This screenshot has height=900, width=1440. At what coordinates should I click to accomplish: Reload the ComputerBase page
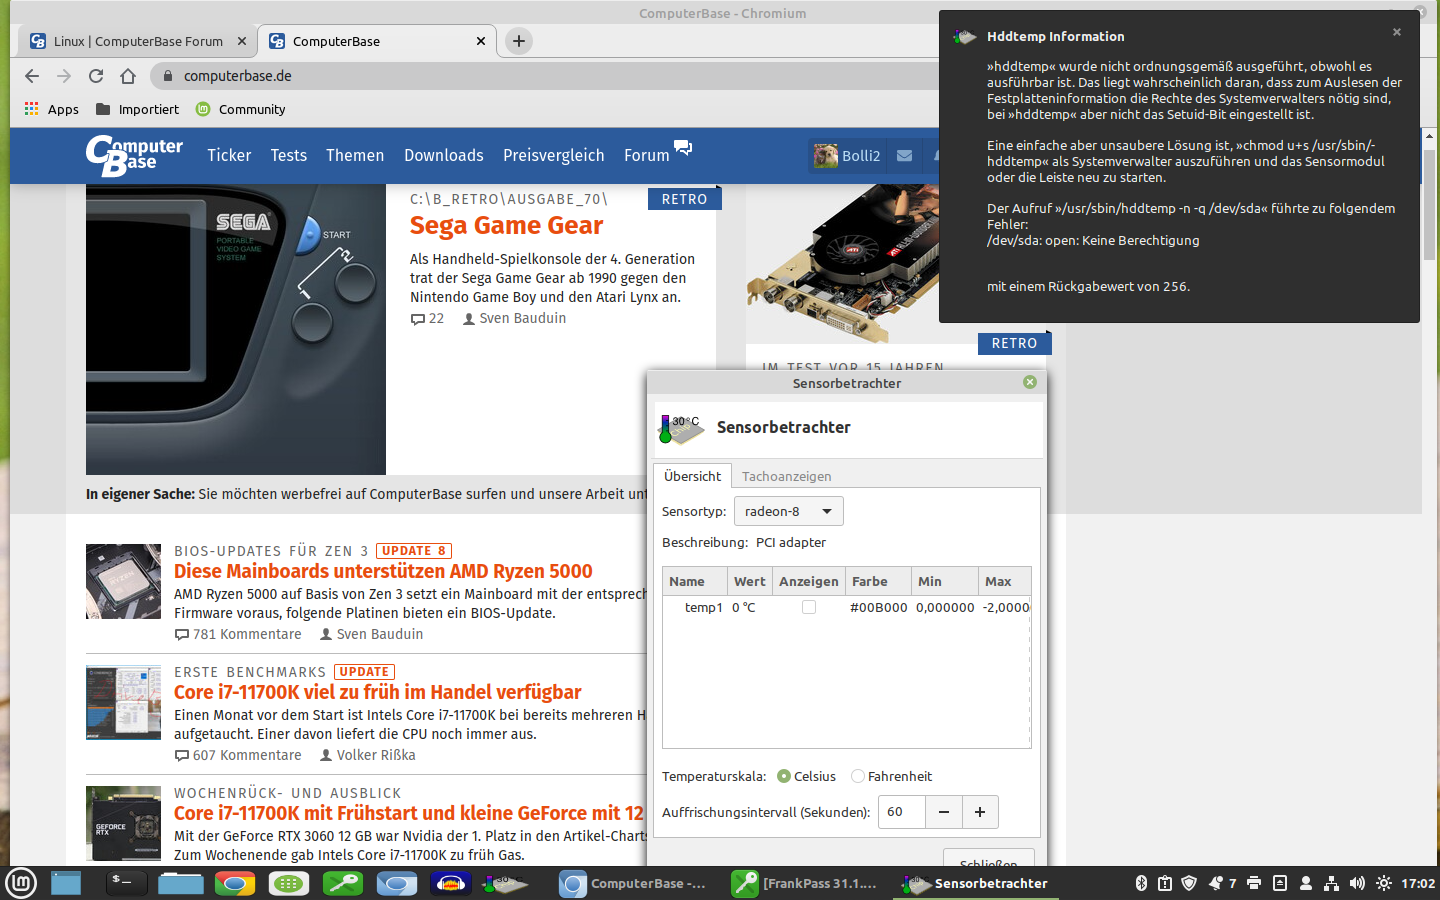tap(96, 76)
